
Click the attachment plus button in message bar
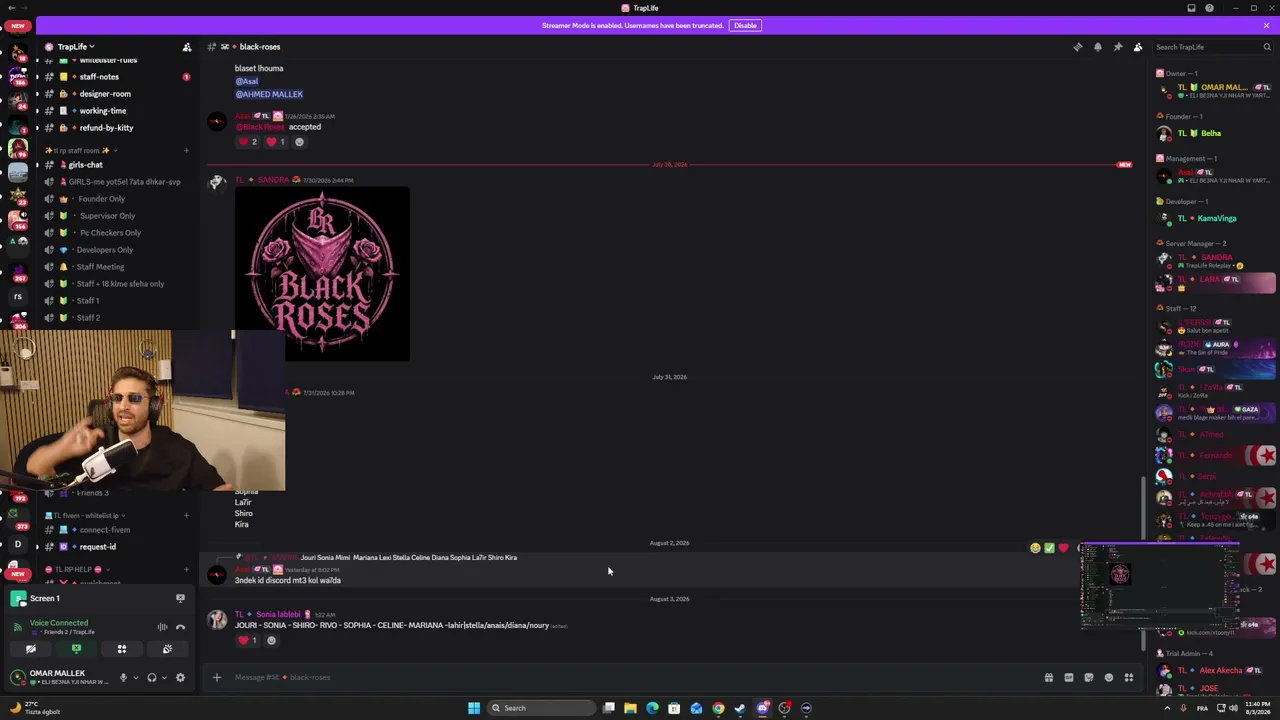216,677
